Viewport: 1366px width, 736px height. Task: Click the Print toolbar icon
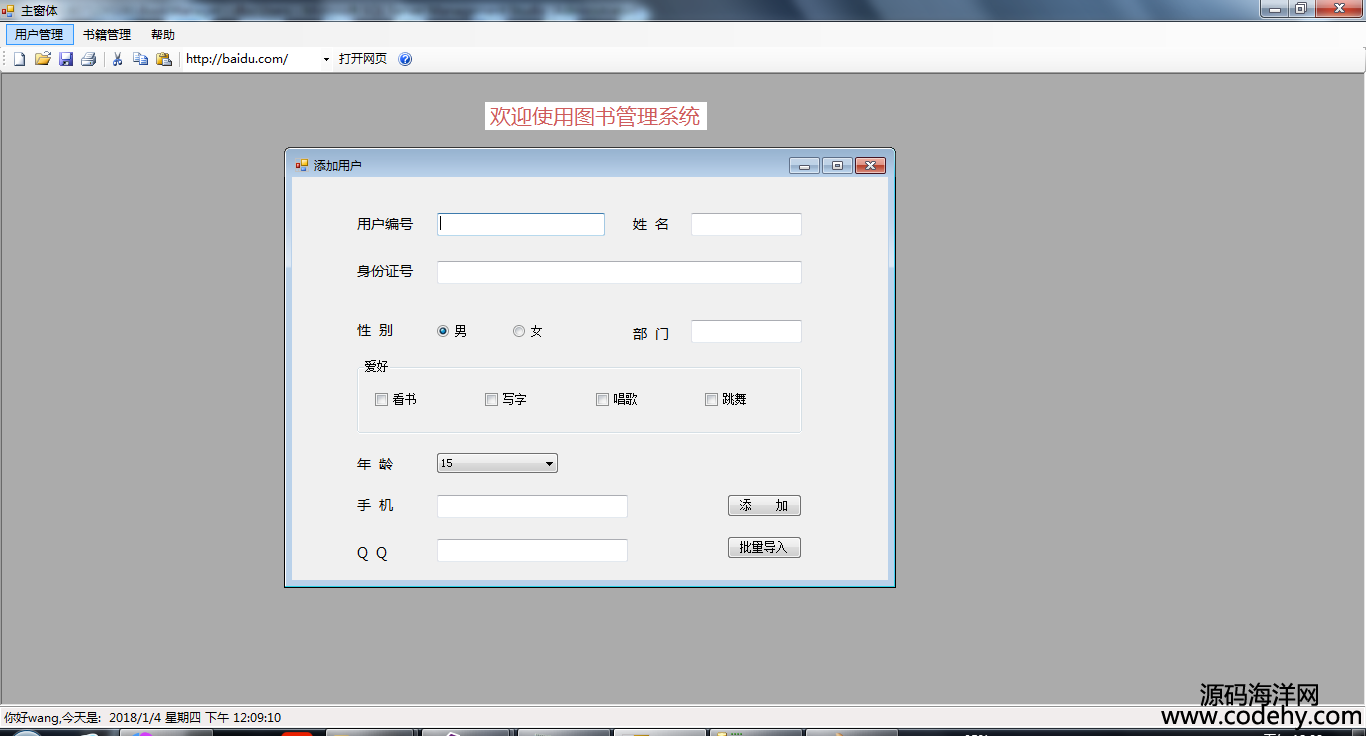(x=89, y=59)
